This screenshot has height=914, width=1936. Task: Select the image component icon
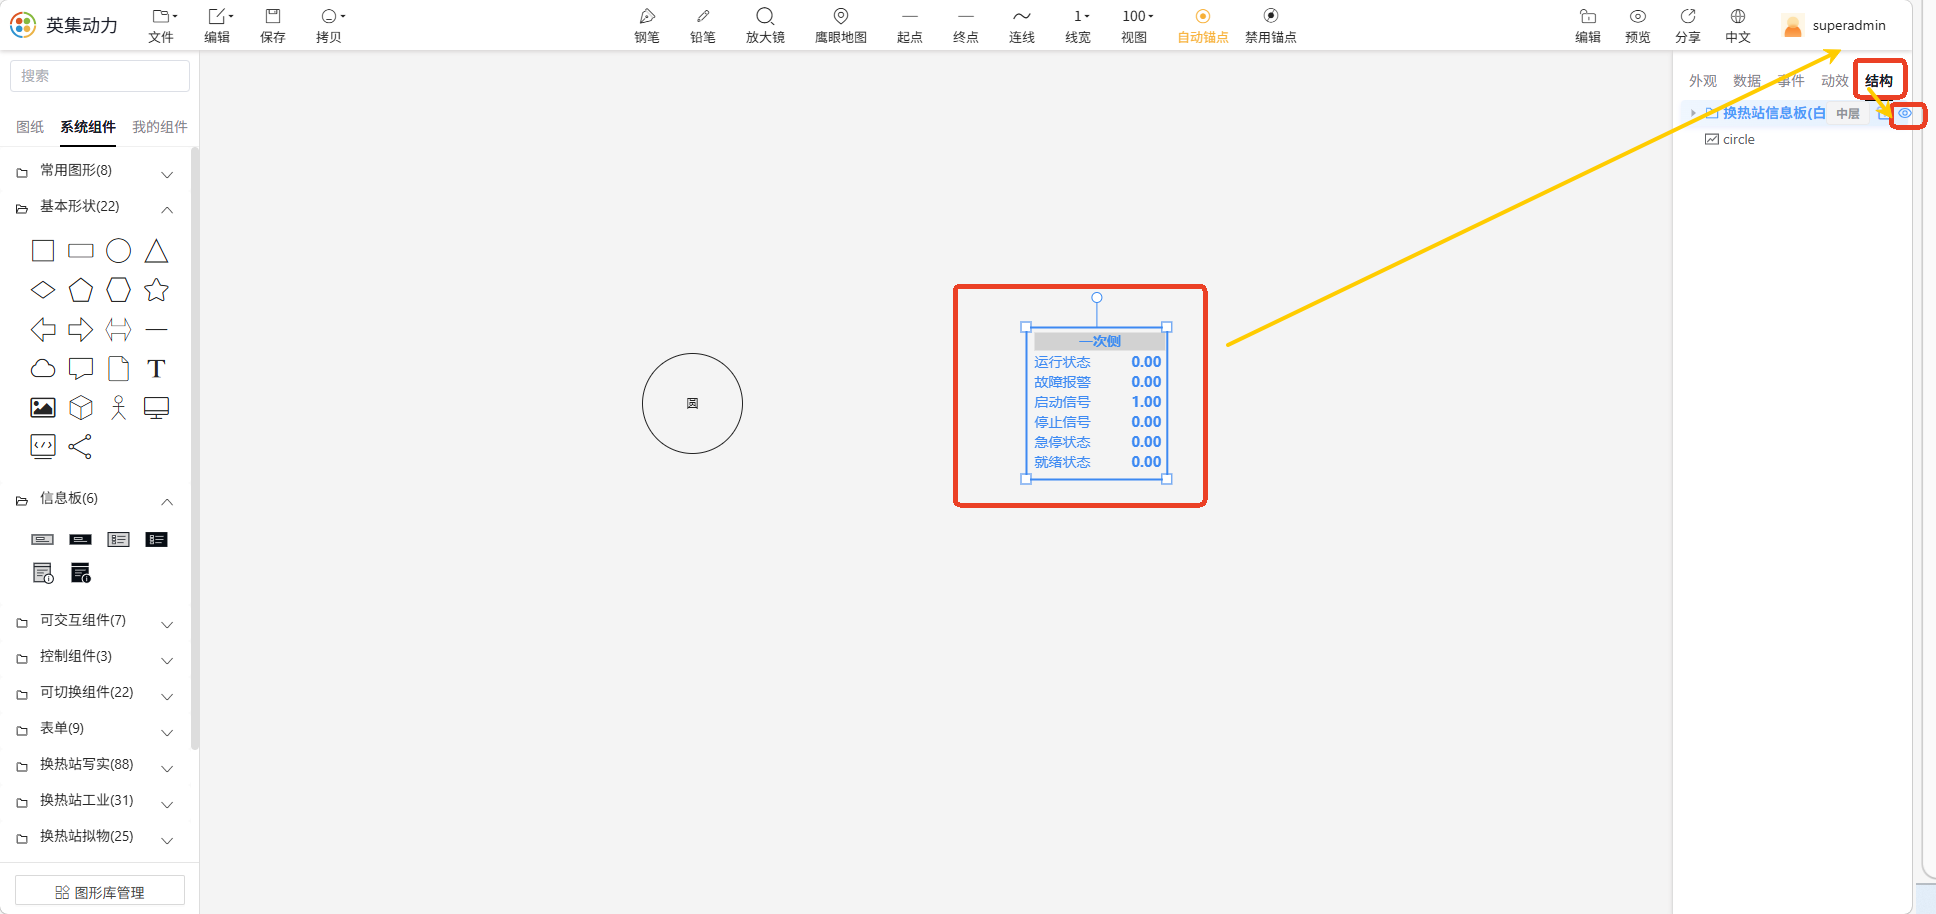click(43, 407)
